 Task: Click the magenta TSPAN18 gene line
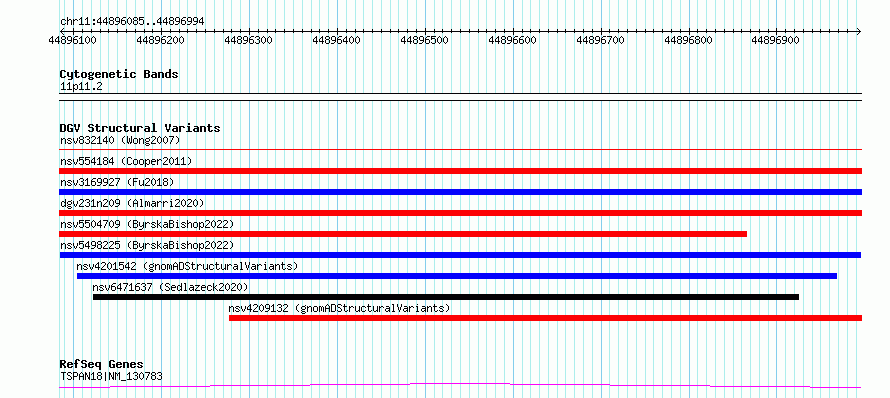point(460,386)
